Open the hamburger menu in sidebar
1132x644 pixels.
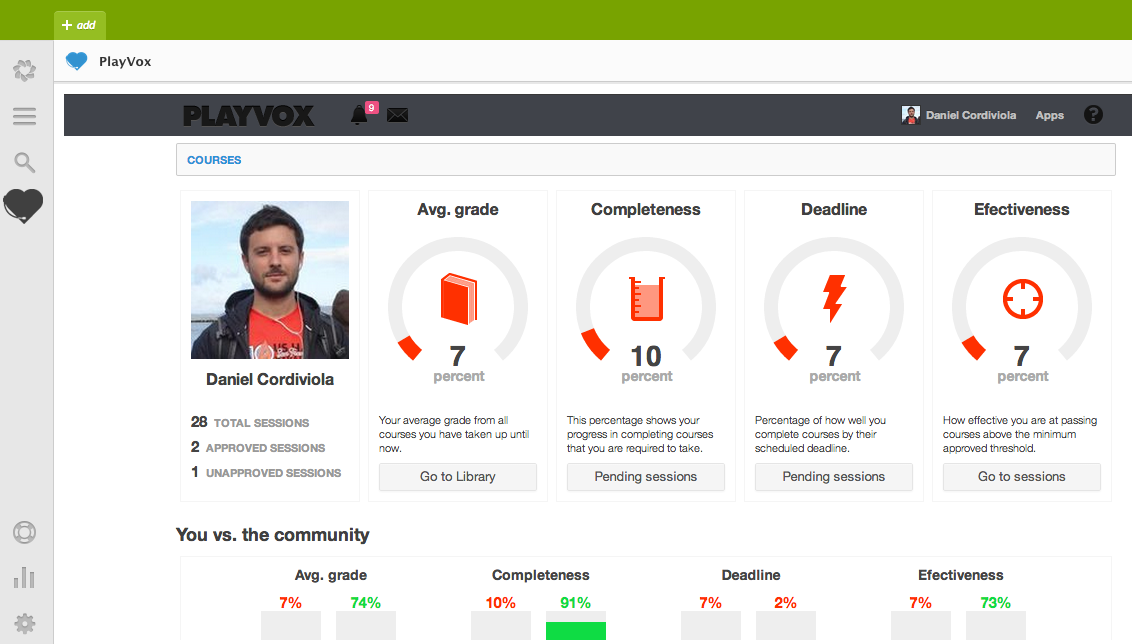pyautogui.click(x=25, y=116)
